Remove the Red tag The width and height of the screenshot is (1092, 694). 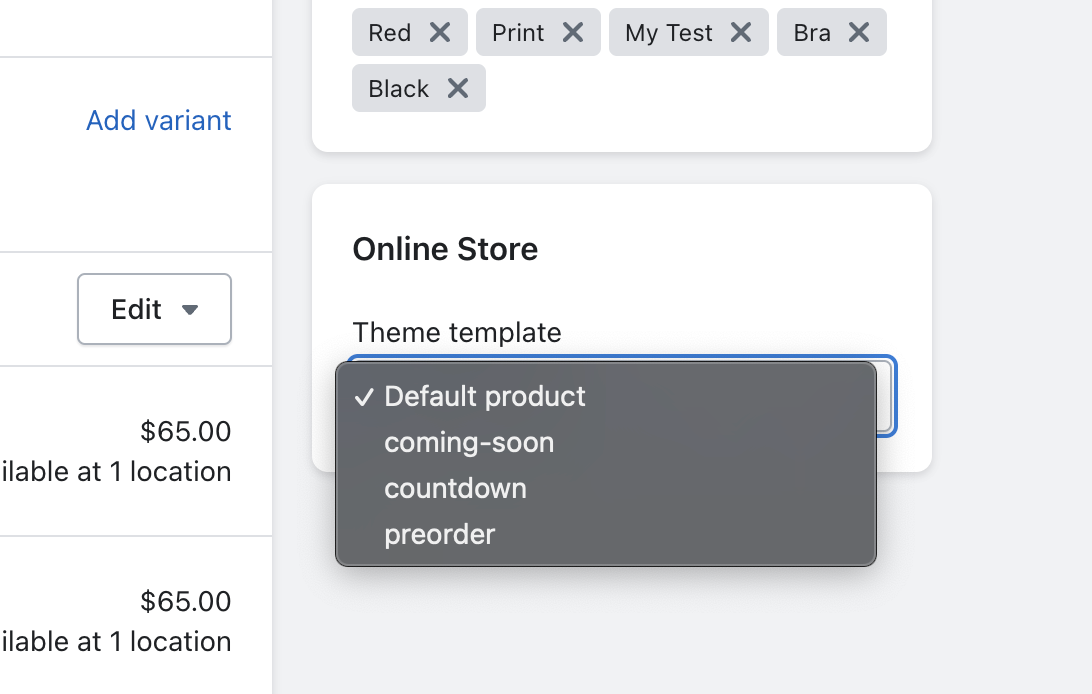(x=440, y=33)
